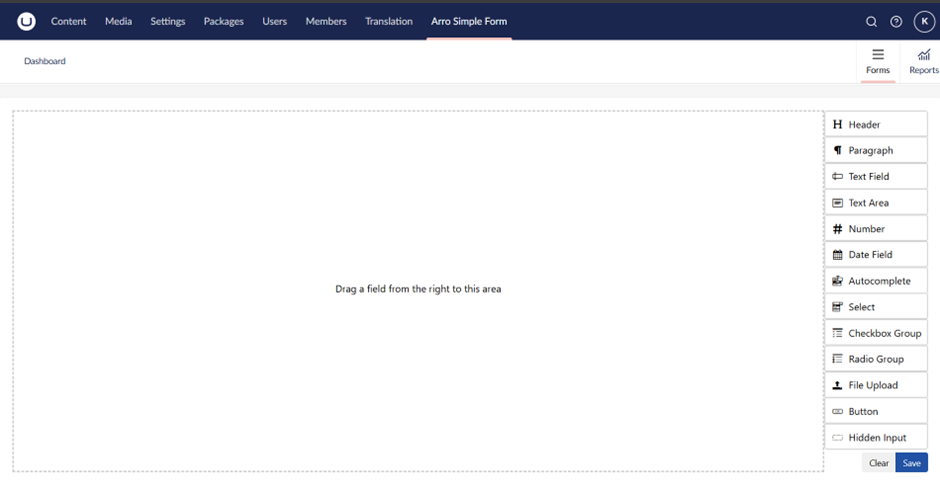Pick the Date Field label
The height and width of the screenshot is (492, 940).
click(x=870, y=255)
